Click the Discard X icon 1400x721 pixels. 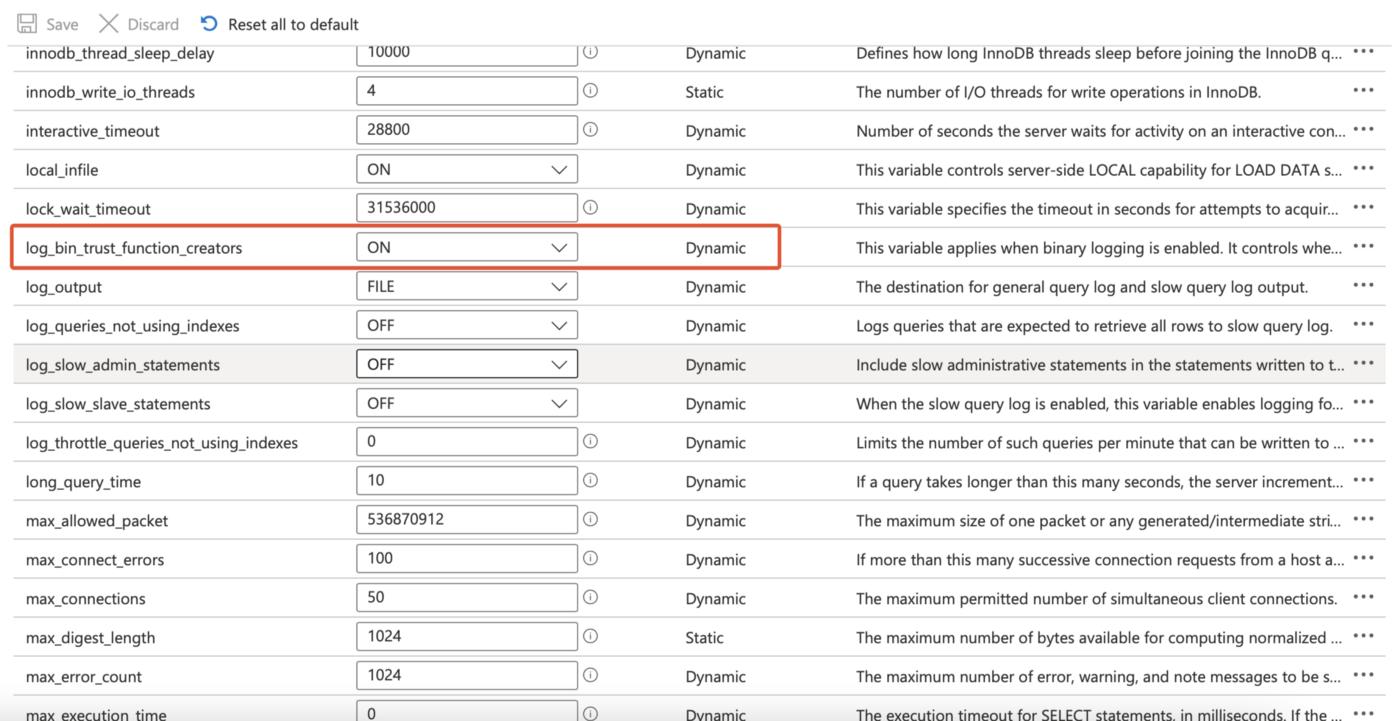pos(109,24)
